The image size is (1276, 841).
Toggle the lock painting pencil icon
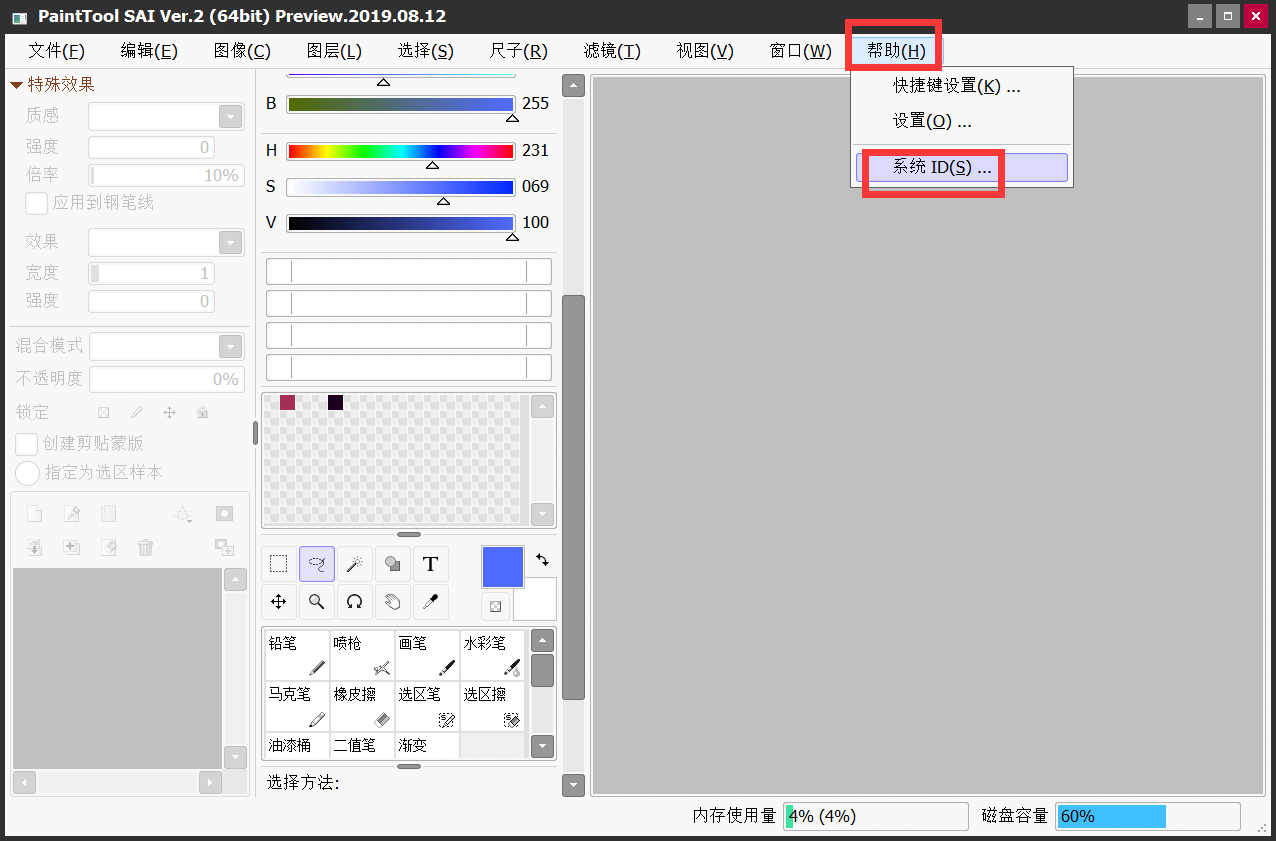(137, 412)
